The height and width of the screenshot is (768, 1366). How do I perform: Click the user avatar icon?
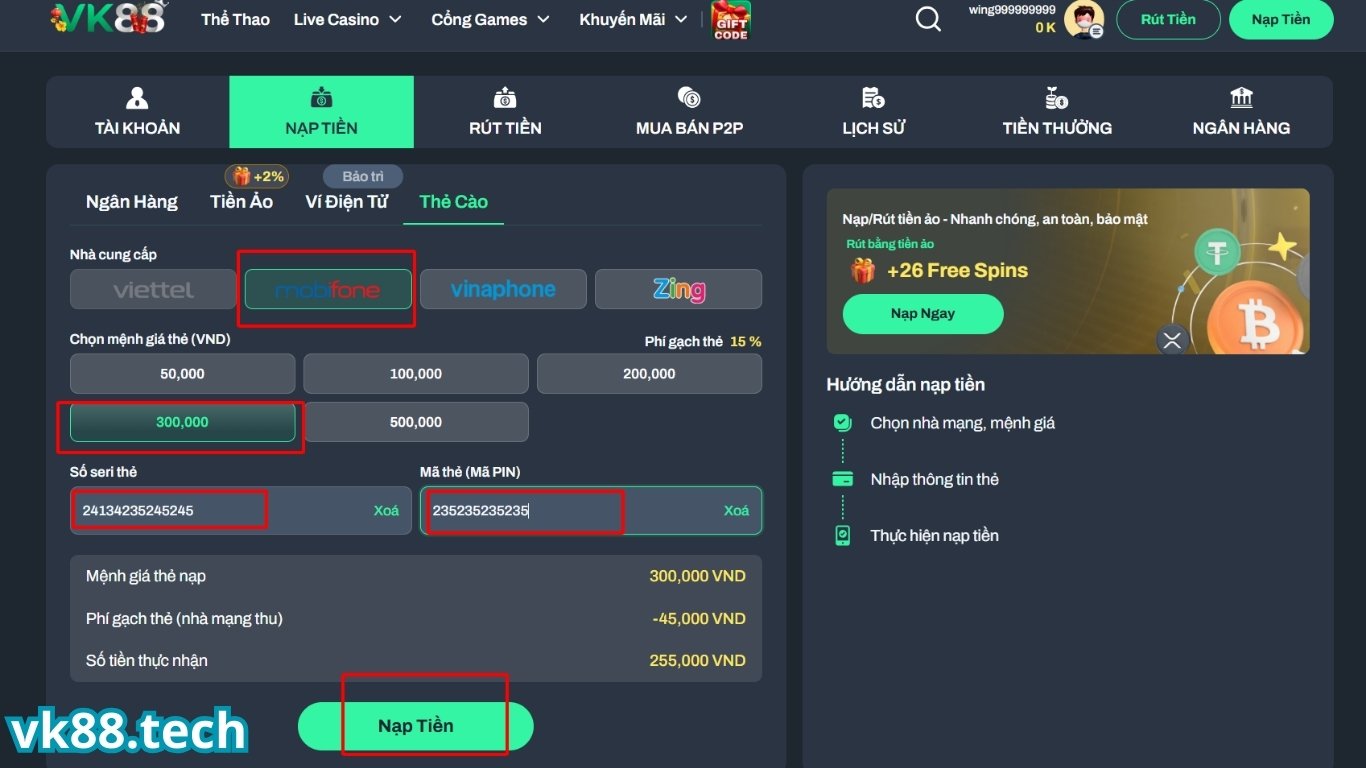[x=1083, y=20]
